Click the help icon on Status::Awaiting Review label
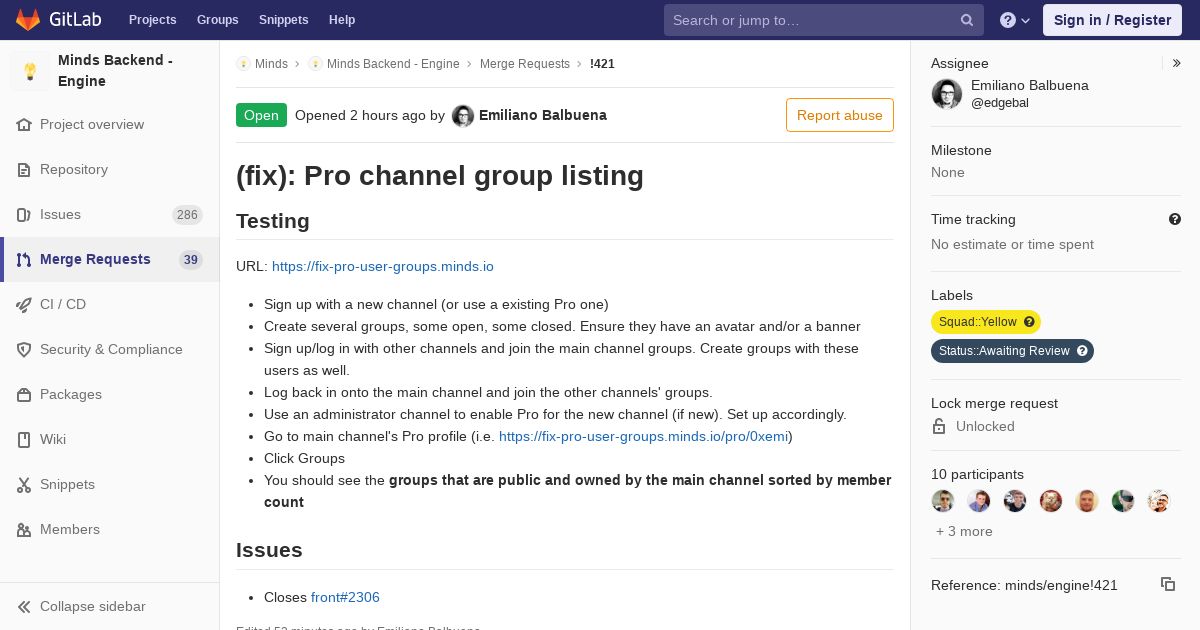Viewport: 1200px width, 630px height. coord(1082,351)
